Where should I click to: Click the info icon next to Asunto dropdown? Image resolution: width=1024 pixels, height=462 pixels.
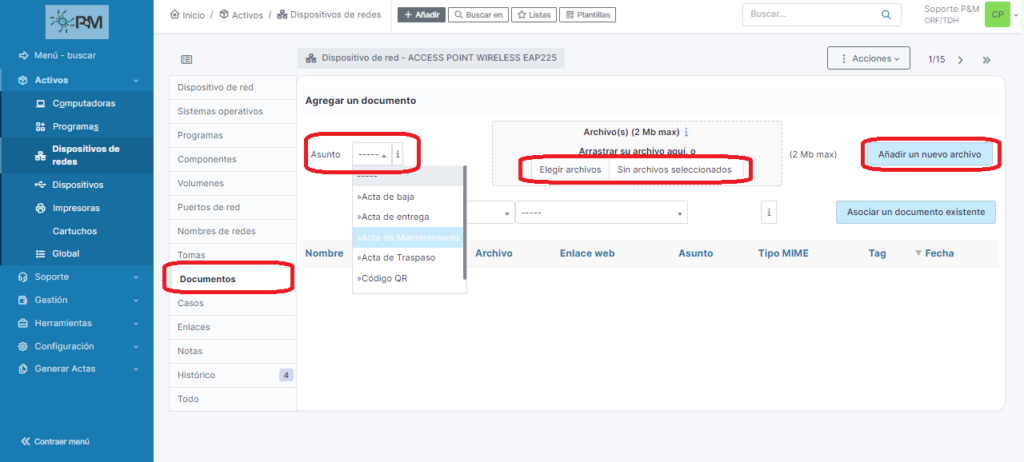397,155
